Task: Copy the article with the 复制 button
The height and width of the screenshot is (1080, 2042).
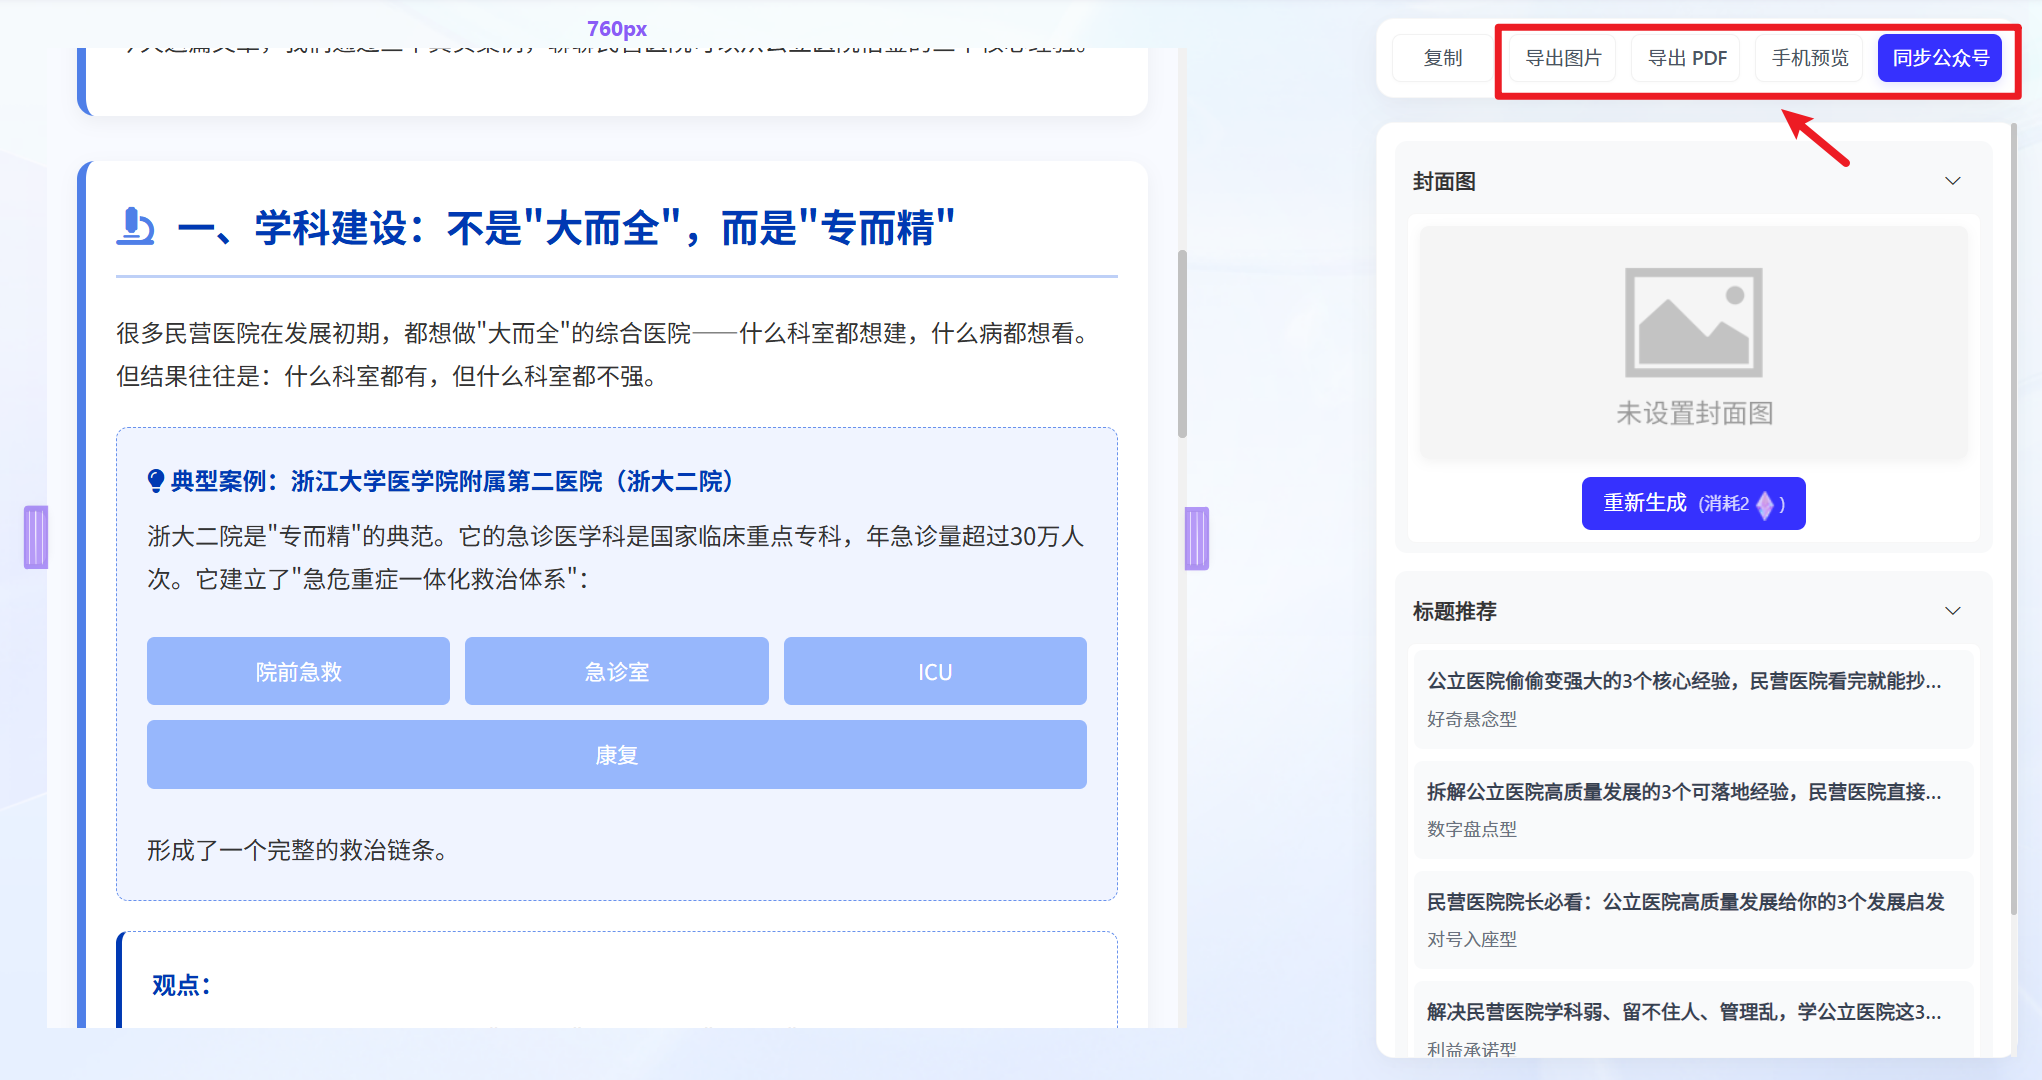Action: tap(1442, 58)
